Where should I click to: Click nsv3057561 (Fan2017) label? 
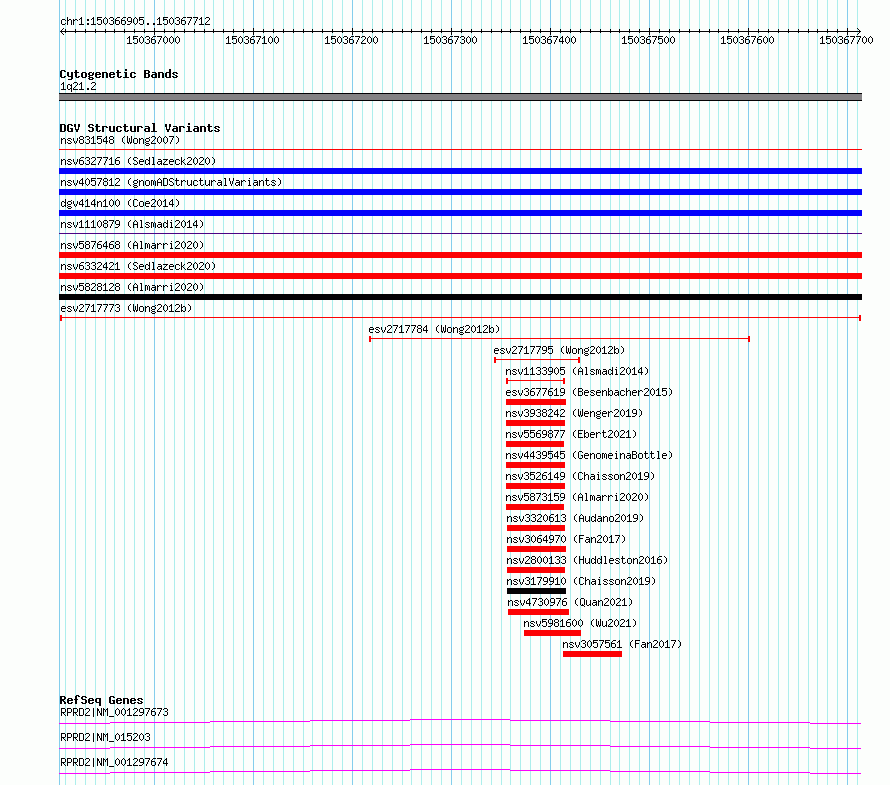[x=622, y=644]
